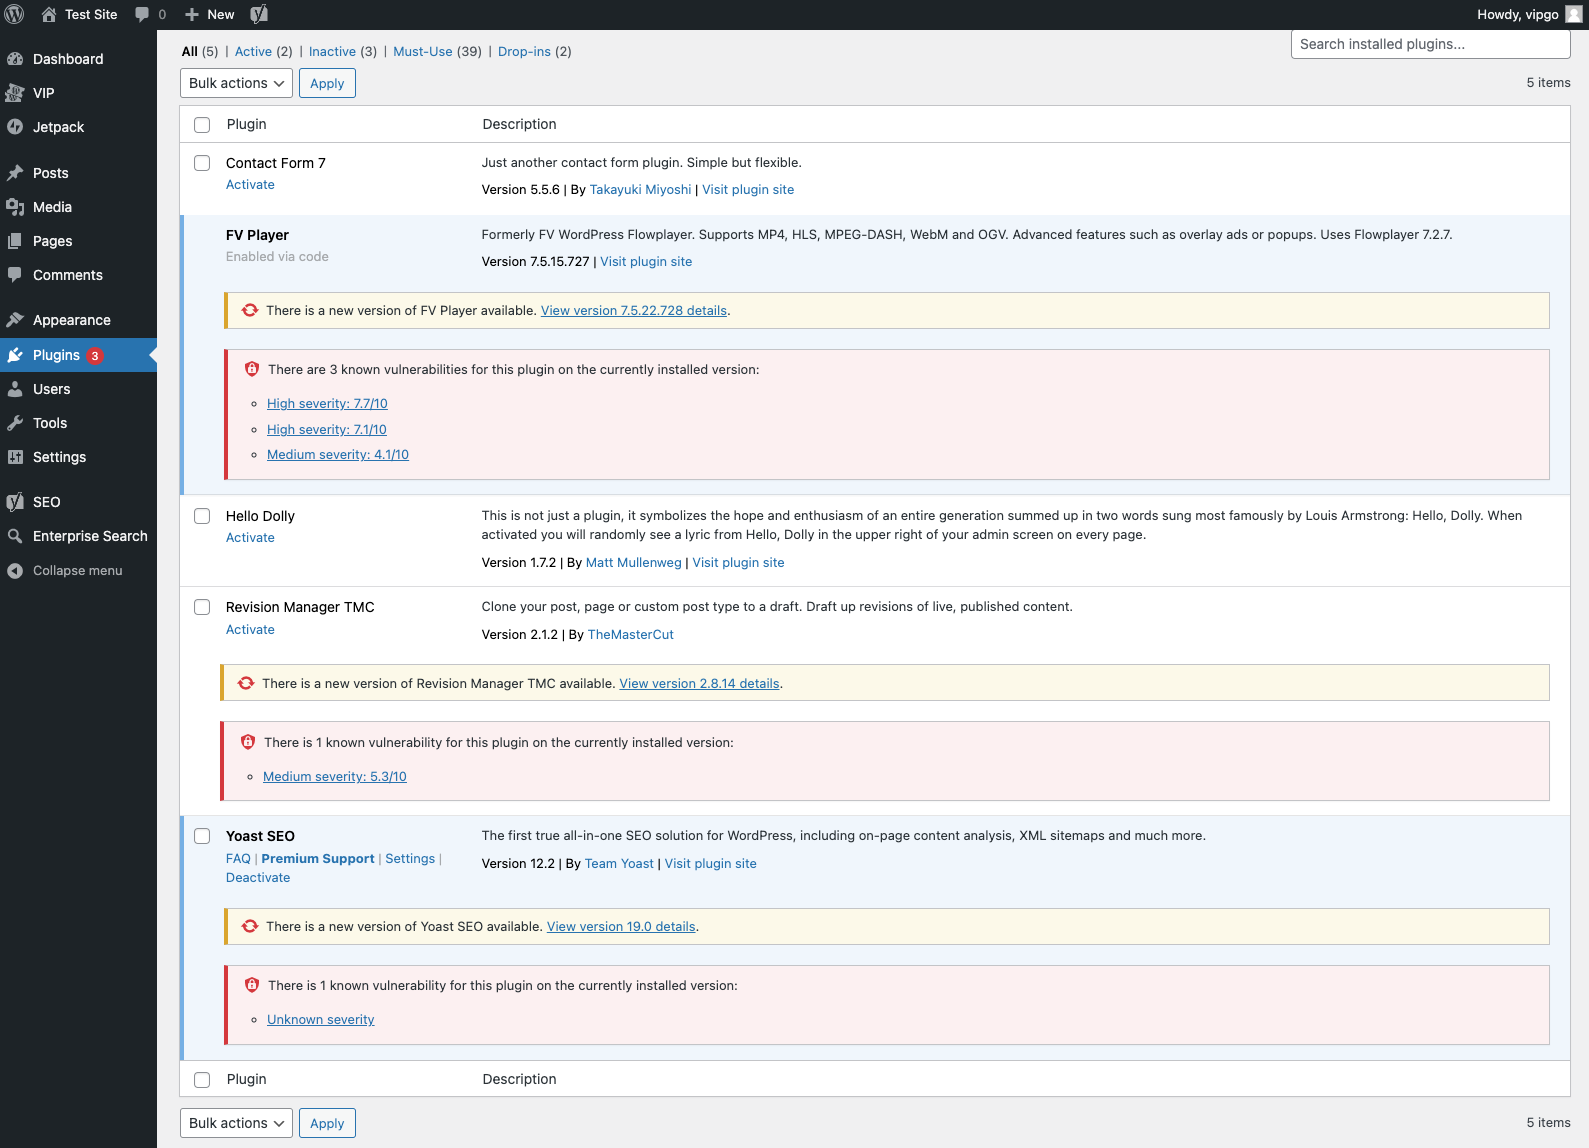Click the red plugin update count badge
Image resolution: width=1589 pixels, height=1148 pixels.
(x=95, y=356)
